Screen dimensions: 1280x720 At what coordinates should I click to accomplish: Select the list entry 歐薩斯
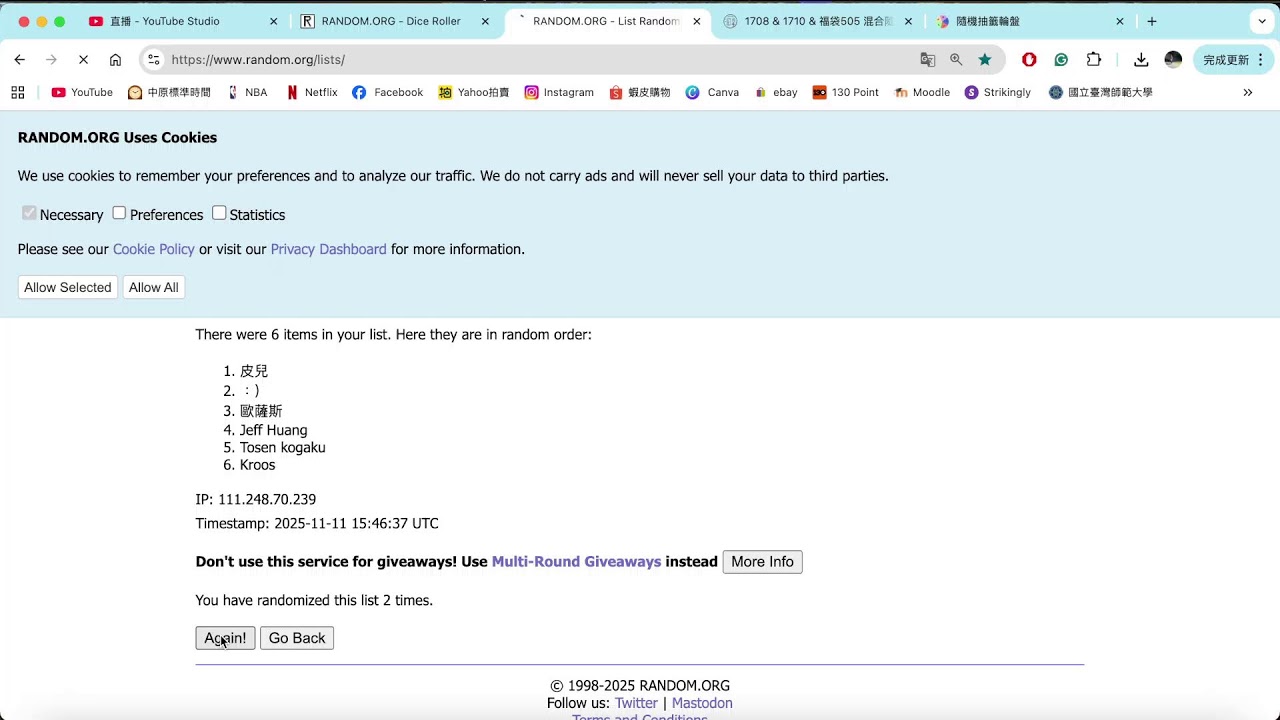click(x=261, y=411)
